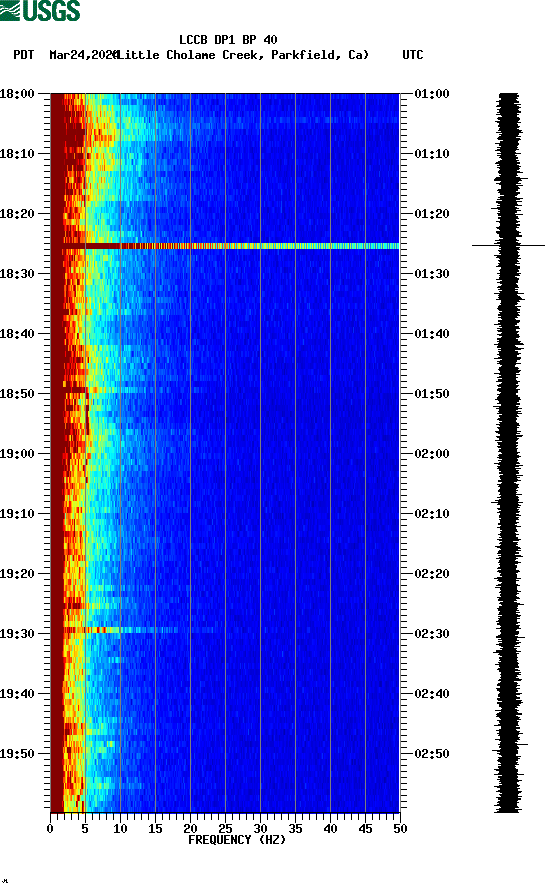The image size is (552, 892).
Task: Click the date label "Mar24,2020"
Action: pos(84,55)
